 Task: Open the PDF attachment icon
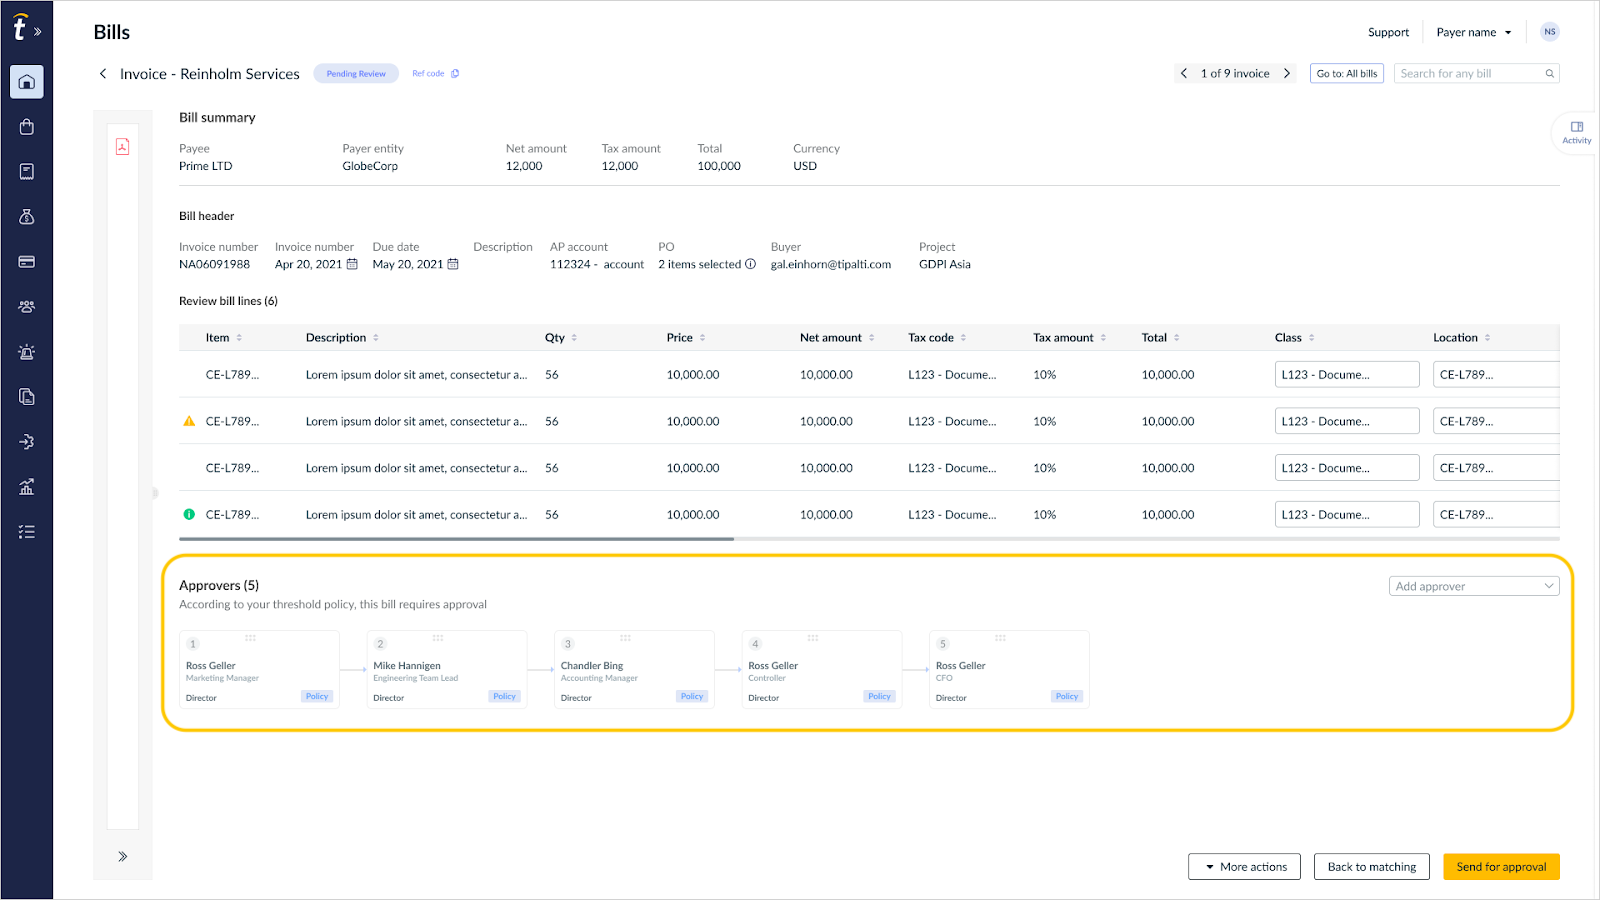pyautogui.click(x=122, y=147)
